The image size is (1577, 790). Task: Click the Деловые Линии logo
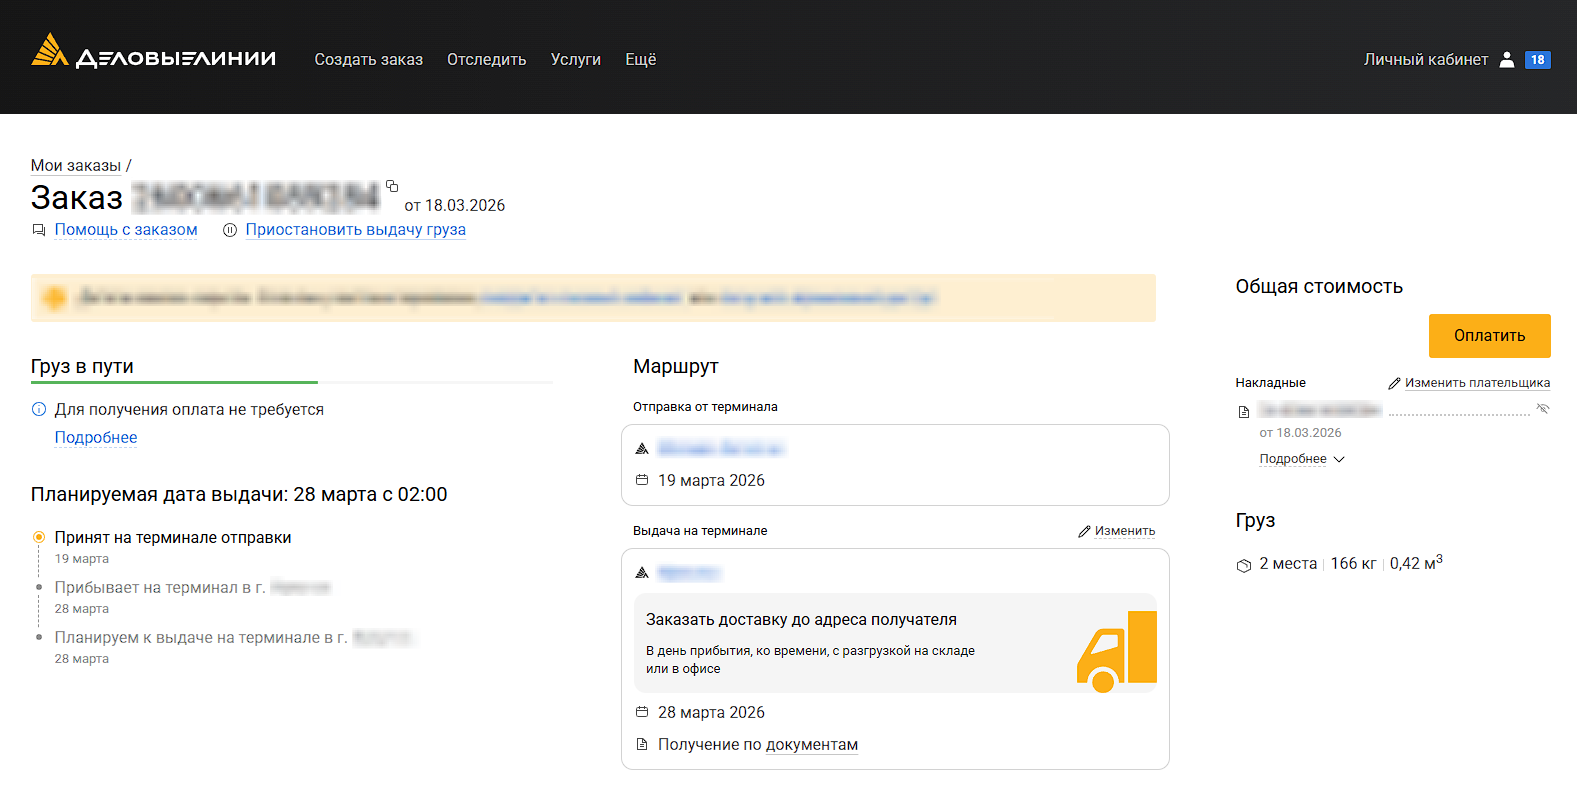153,55
